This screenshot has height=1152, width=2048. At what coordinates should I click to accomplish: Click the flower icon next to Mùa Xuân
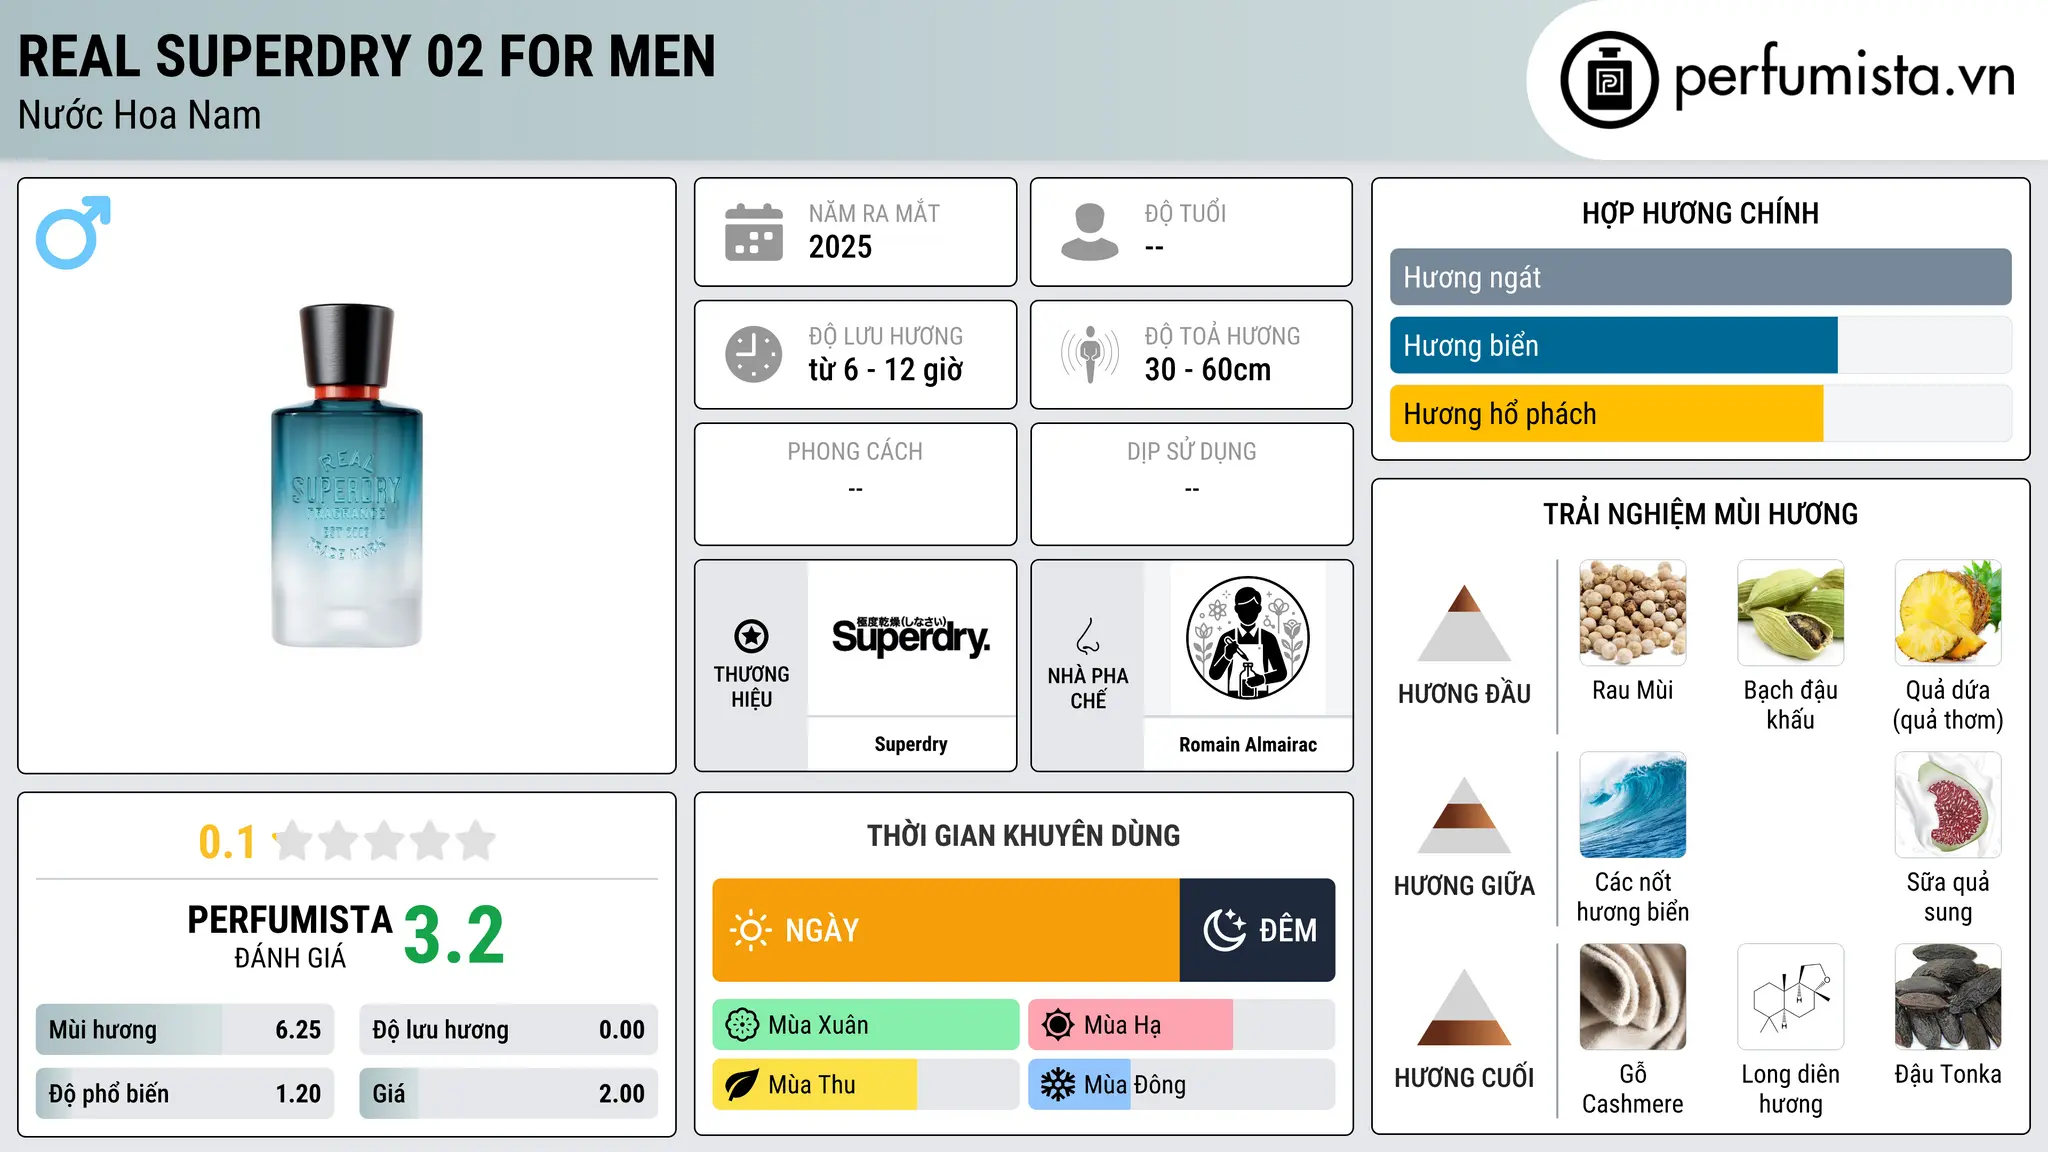[x=742, y=1025]
